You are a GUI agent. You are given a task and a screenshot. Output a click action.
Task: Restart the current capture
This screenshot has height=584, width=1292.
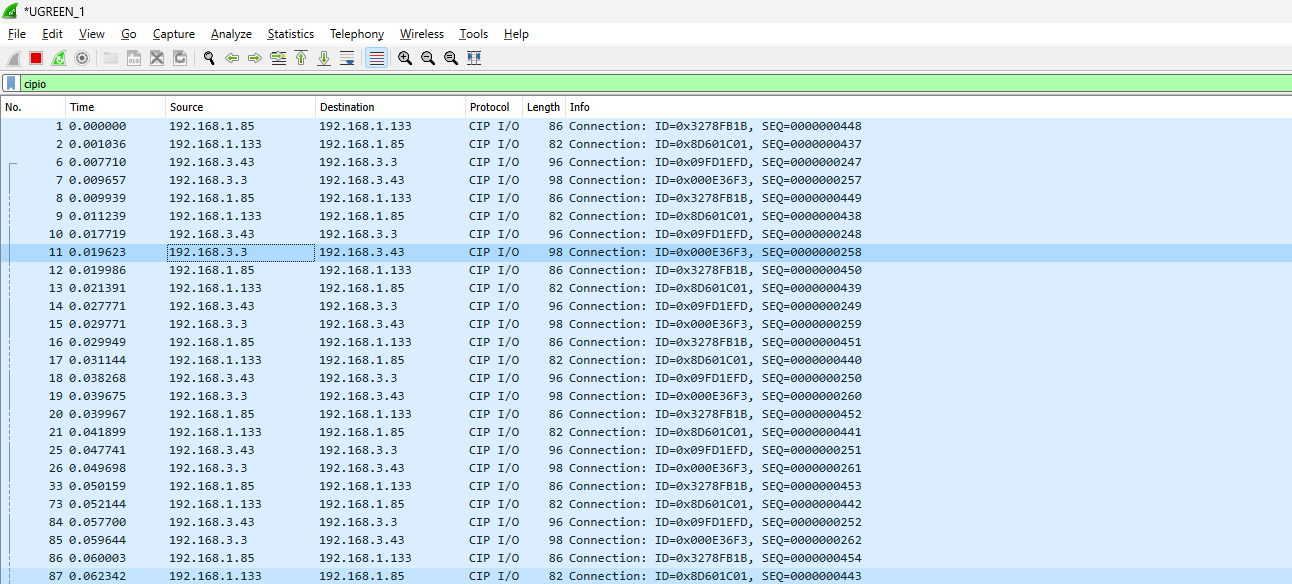click(x=59, y=58)
